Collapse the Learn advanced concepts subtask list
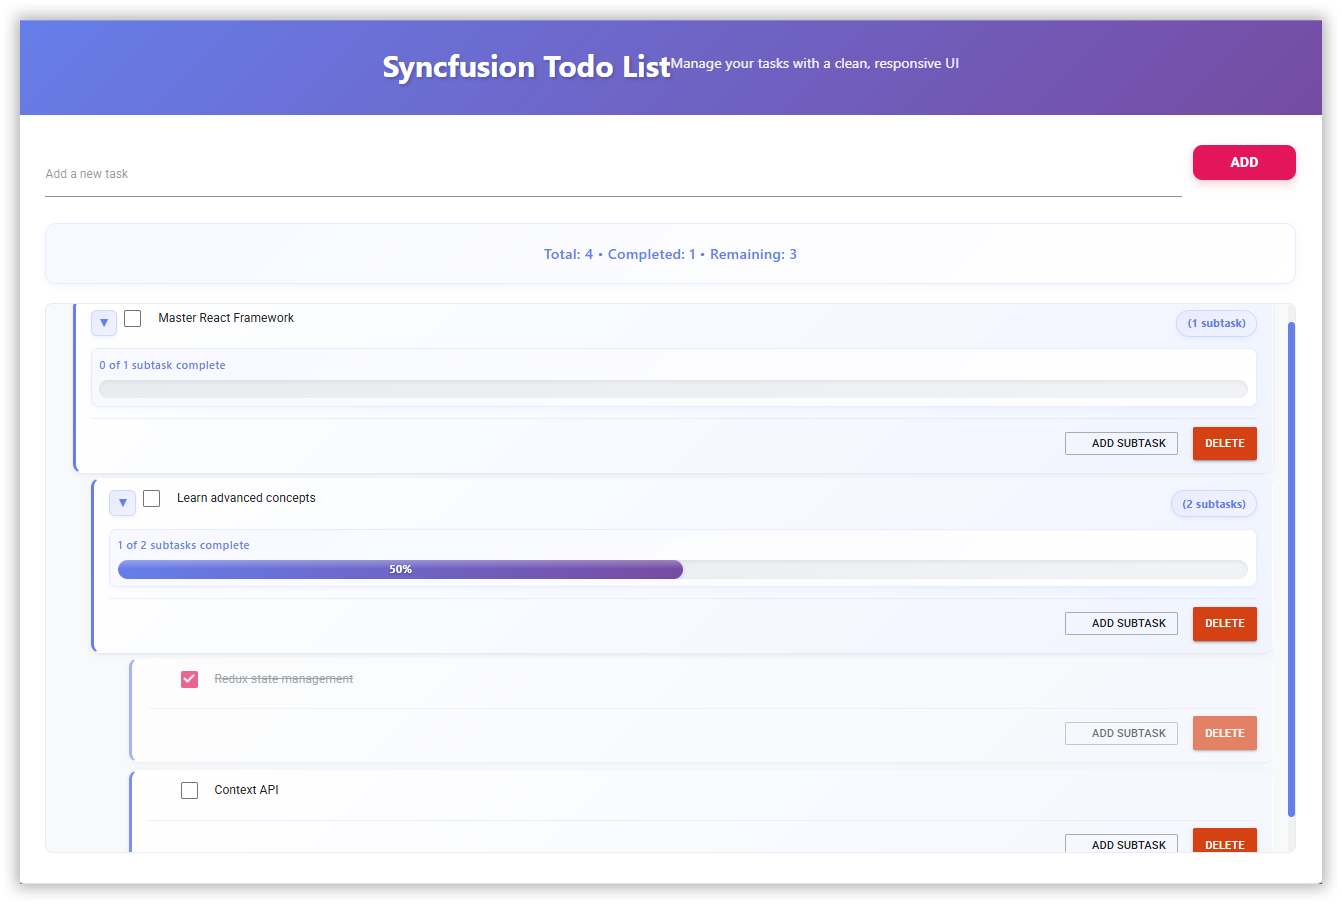 [x=122, y=503]
